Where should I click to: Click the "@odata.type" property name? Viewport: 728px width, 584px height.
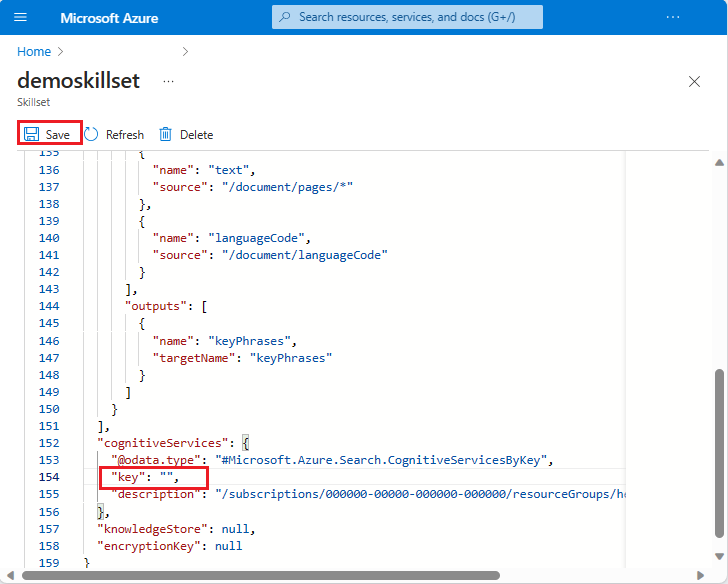(155, 460)
